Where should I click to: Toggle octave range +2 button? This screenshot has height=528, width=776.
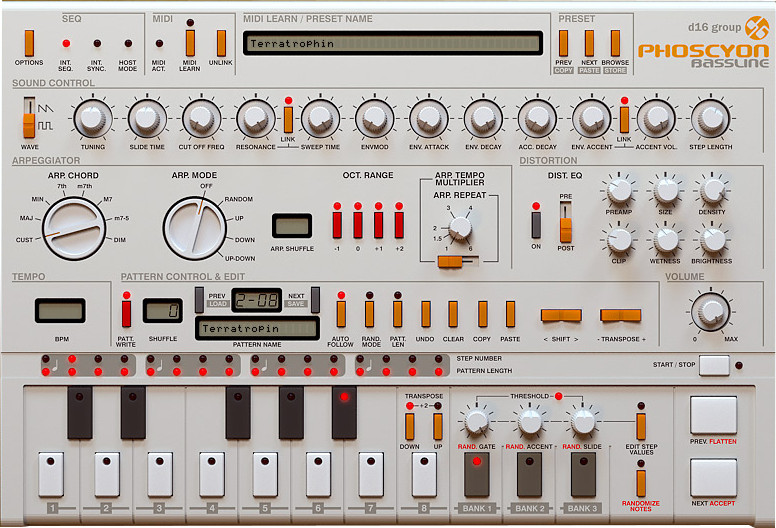point(399,225)
